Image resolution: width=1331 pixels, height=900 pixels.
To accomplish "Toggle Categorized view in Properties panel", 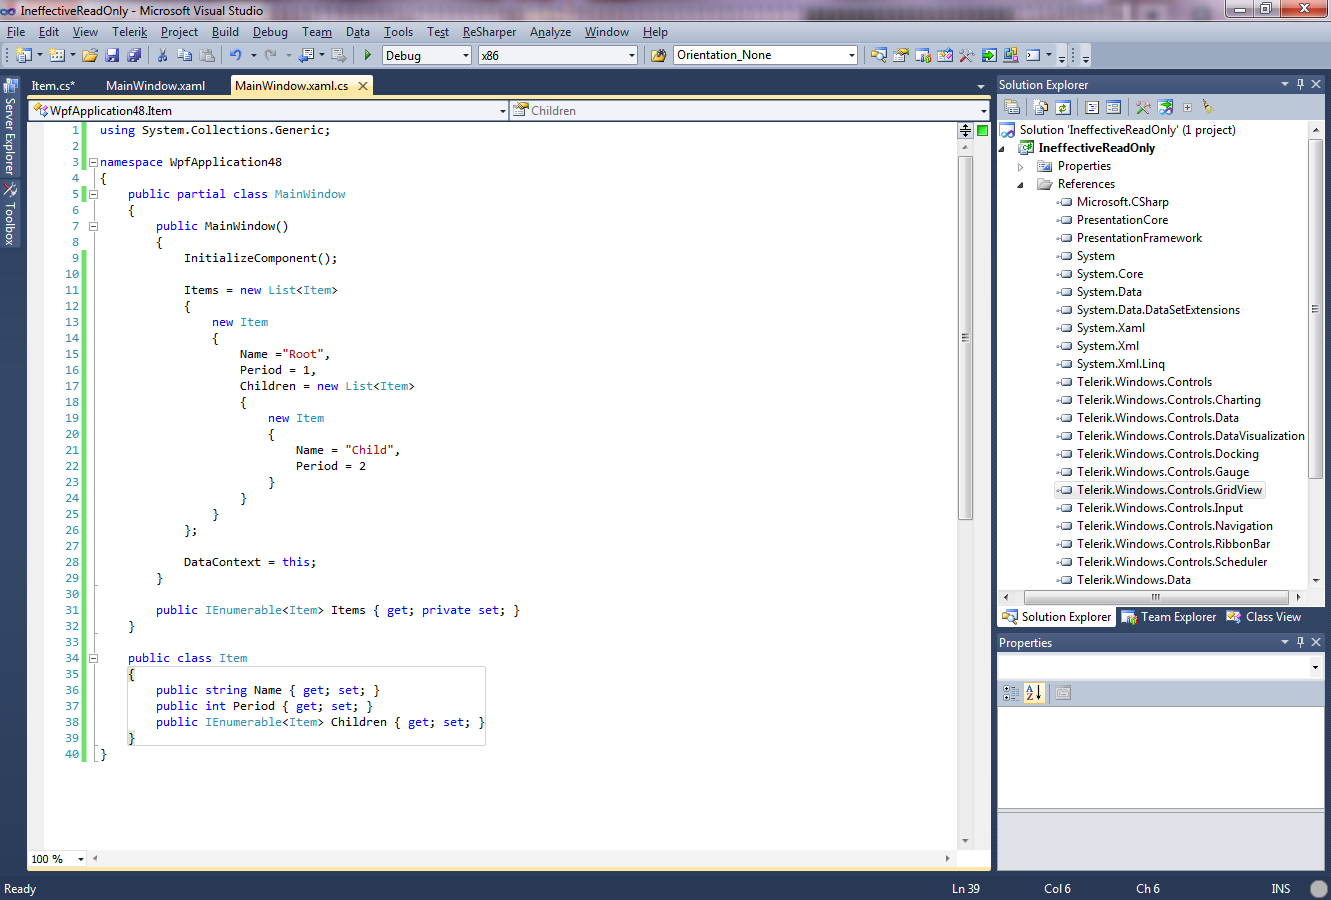I will 1011,692.
